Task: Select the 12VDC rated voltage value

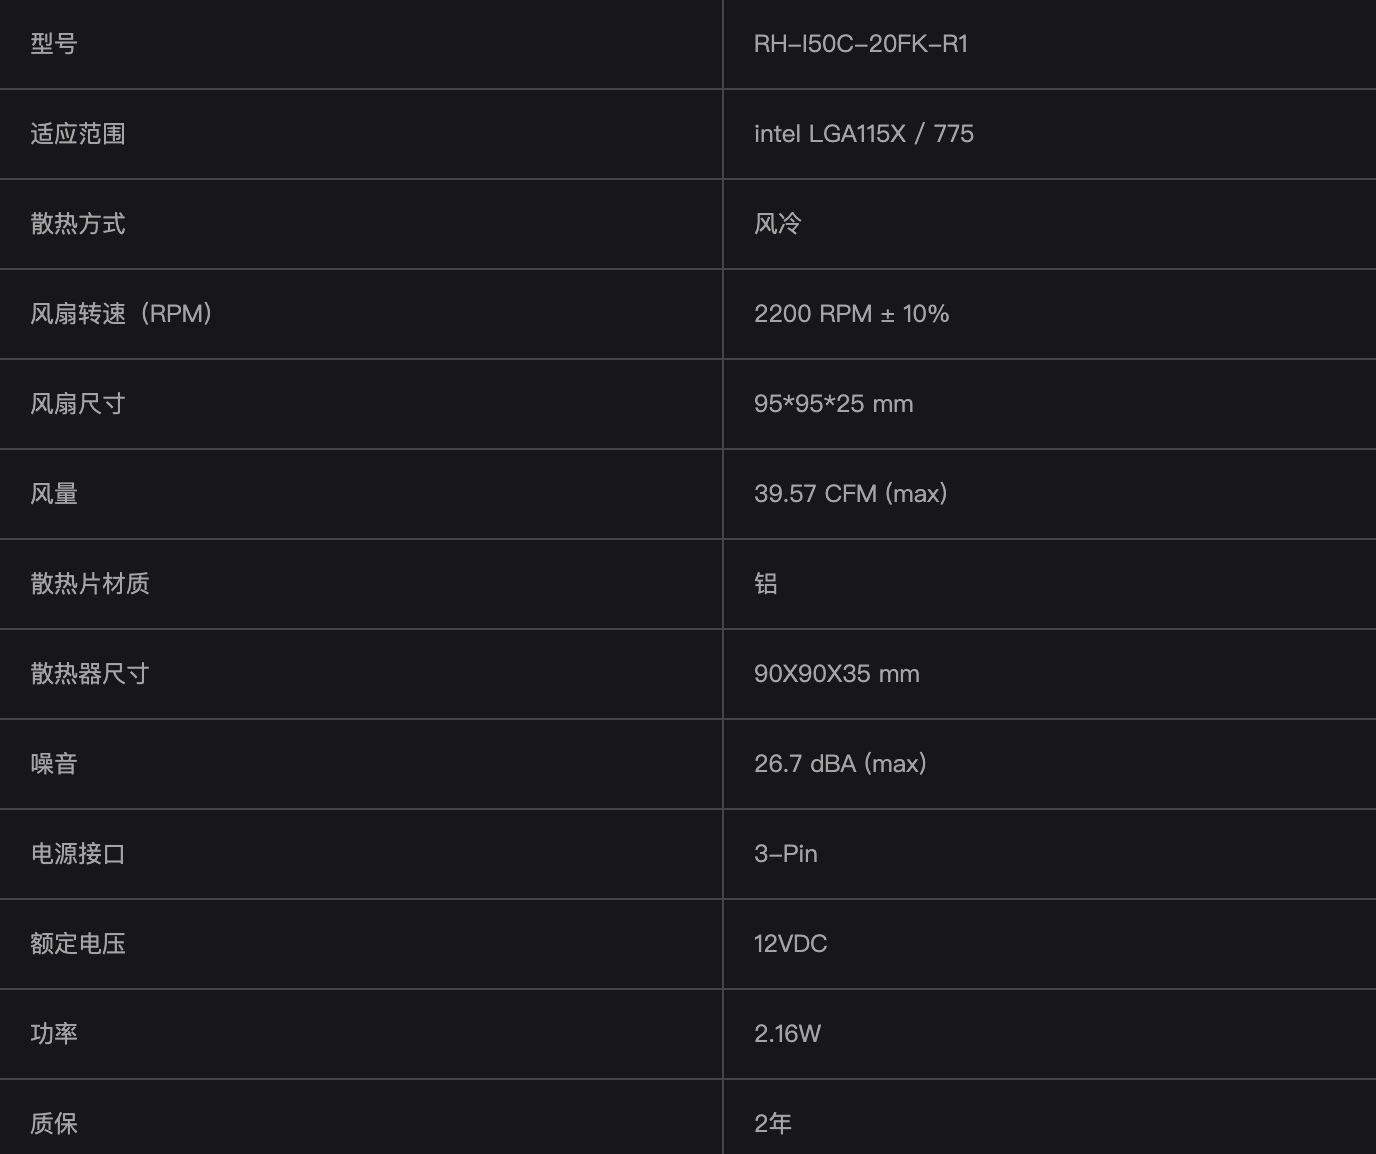Action: click(x=790, y=944)
